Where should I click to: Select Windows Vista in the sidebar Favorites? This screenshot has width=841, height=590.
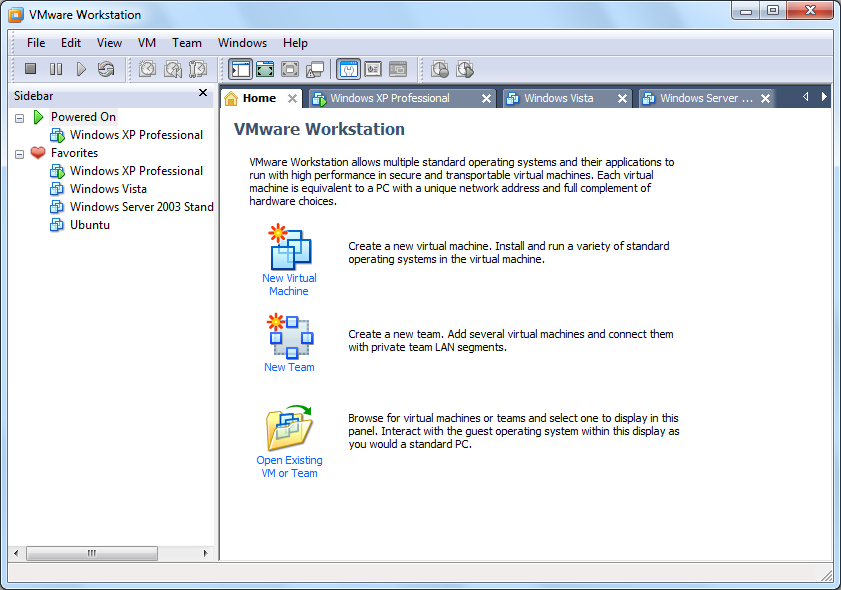coord(108,189)
